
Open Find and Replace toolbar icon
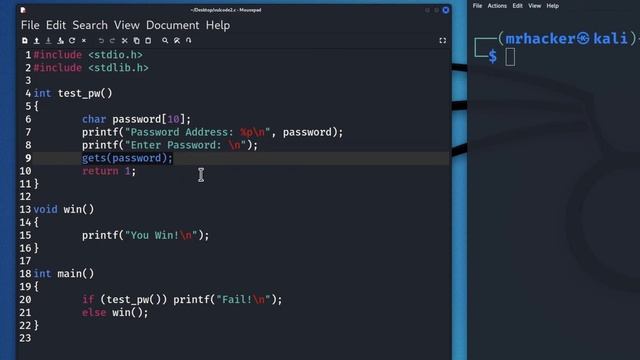coord(177,41)
